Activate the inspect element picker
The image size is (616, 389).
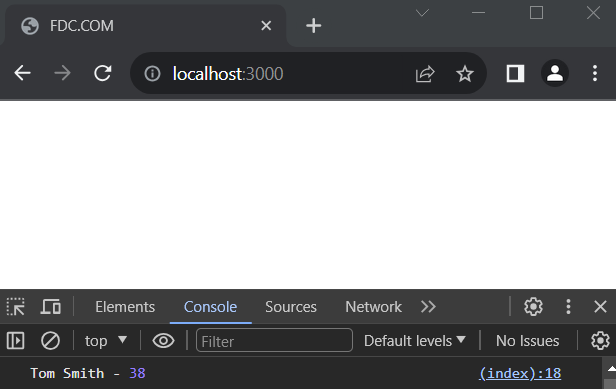[16, 307]
